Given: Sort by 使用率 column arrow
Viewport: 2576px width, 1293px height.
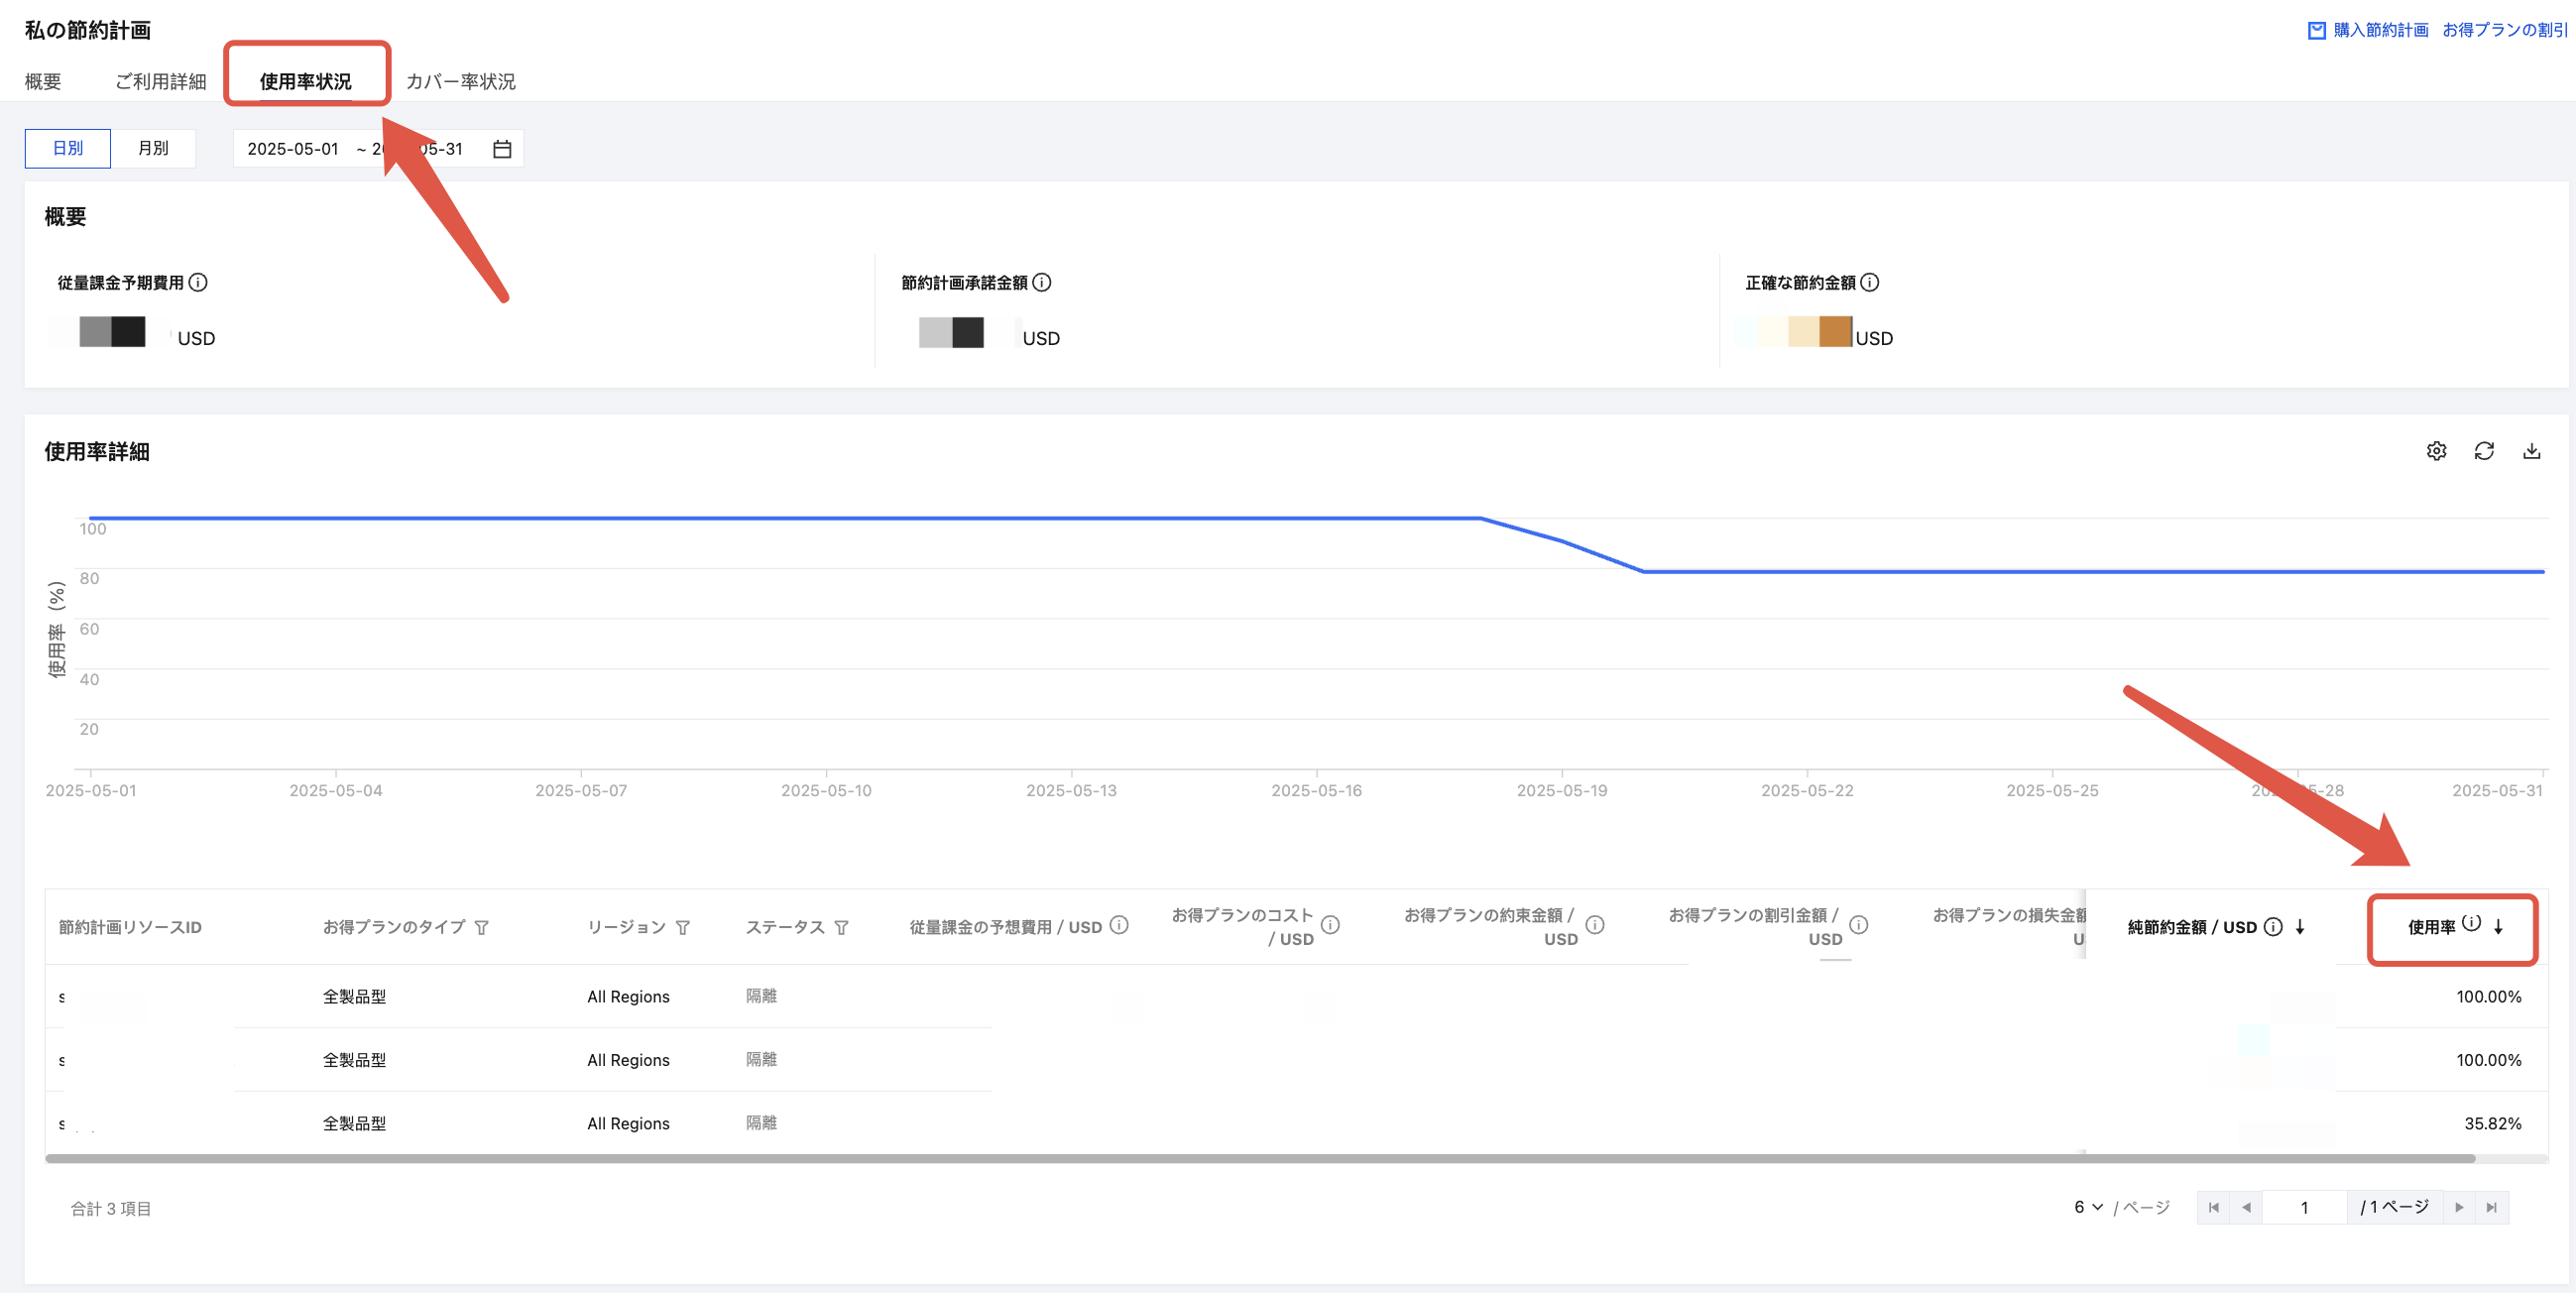Looking at the screenshot, I should pyautogui.click(x=2498, y=927).
